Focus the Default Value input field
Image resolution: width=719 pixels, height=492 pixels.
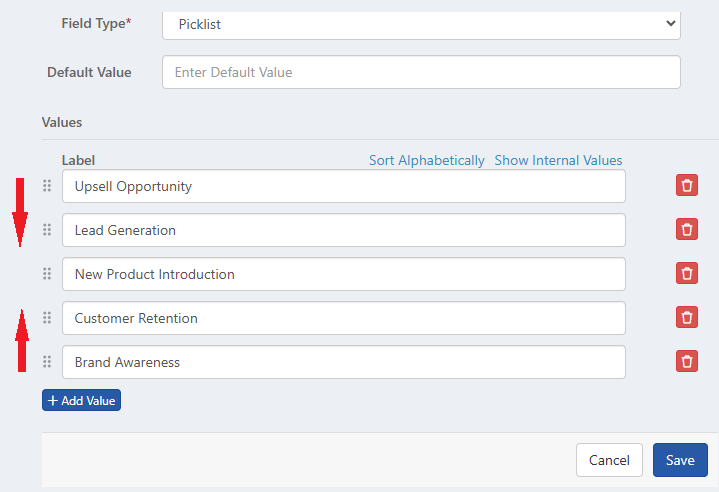421,72
